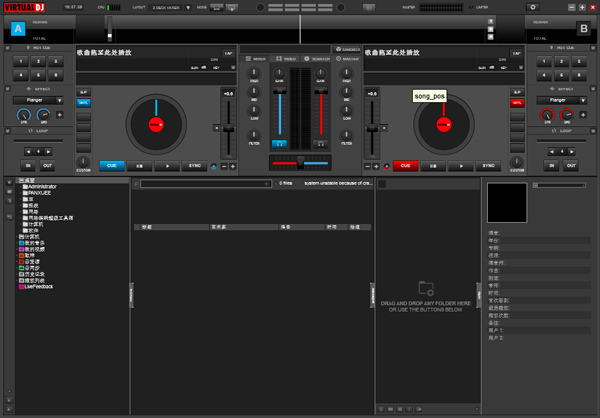The height and width of the screenshot is (418, 600).
Task: Switch to the VIDEO mixer tab
Action: click(x=287, y=59)
